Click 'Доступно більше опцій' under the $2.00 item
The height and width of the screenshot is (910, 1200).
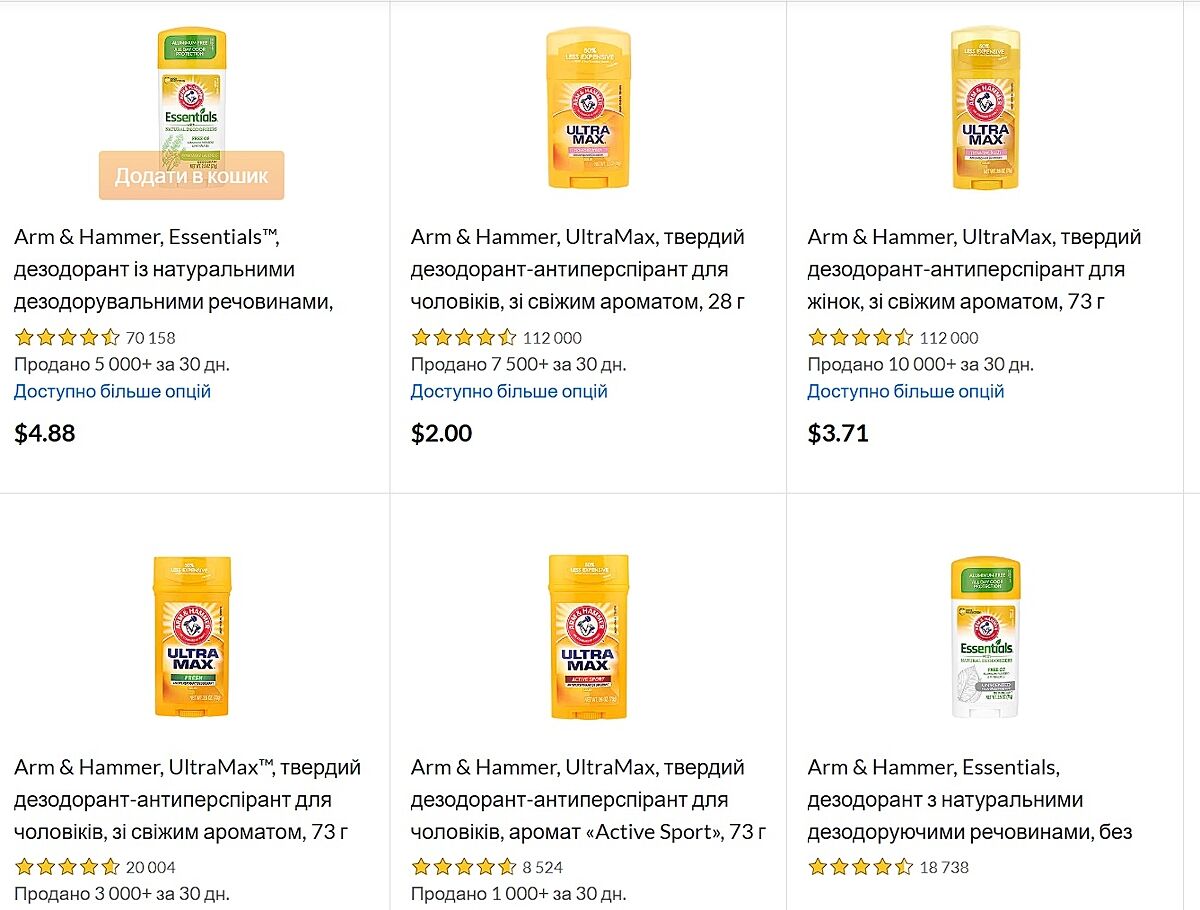point(509,391)
